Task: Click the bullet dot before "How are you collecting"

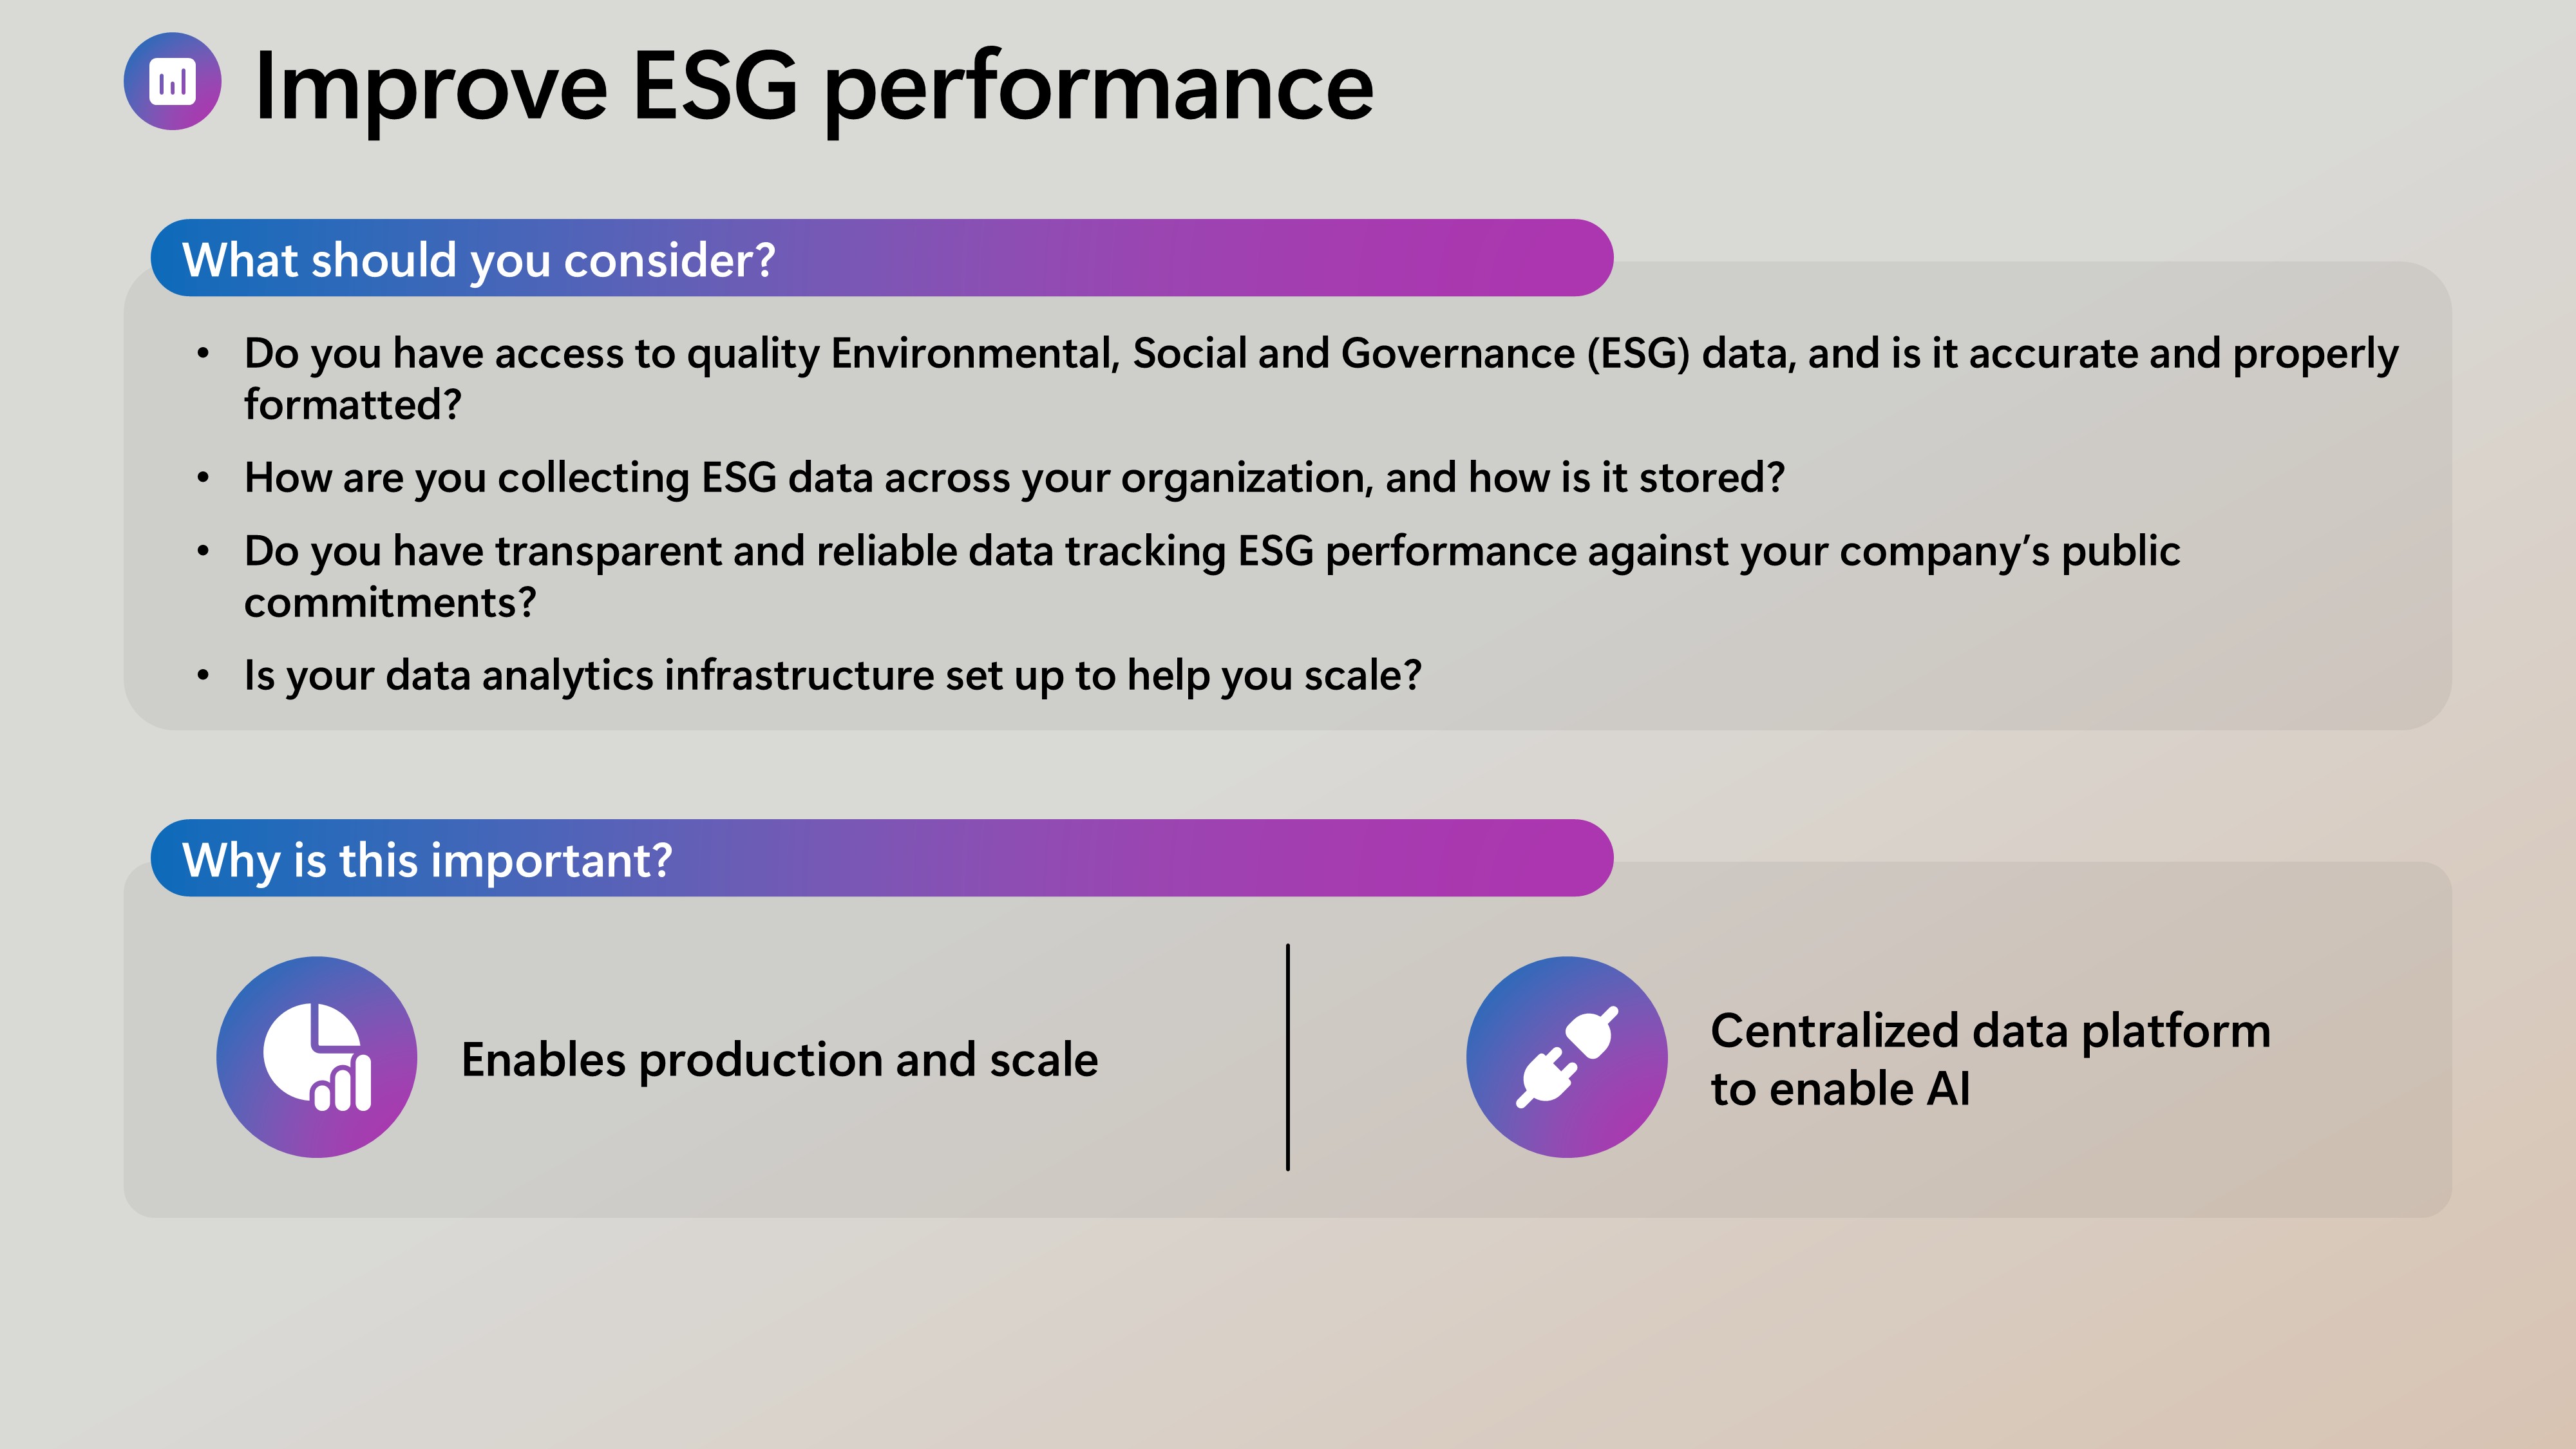Action: tap(203, 478)
